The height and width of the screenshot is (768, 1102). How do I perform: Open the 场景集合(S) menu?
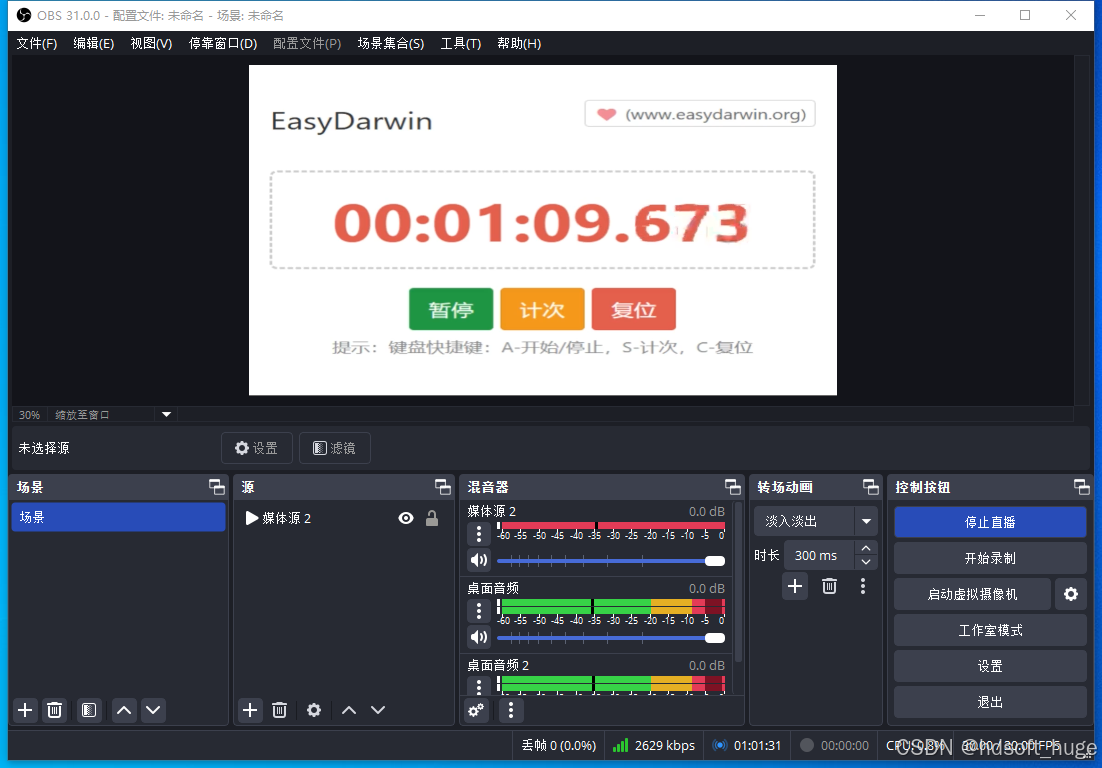tap(391, 44)
